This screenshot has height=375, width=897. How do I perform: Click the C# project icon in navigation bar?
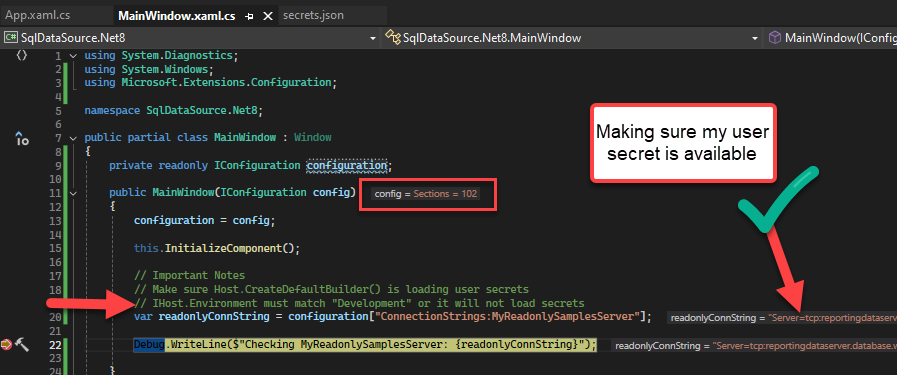click(11, 38)
